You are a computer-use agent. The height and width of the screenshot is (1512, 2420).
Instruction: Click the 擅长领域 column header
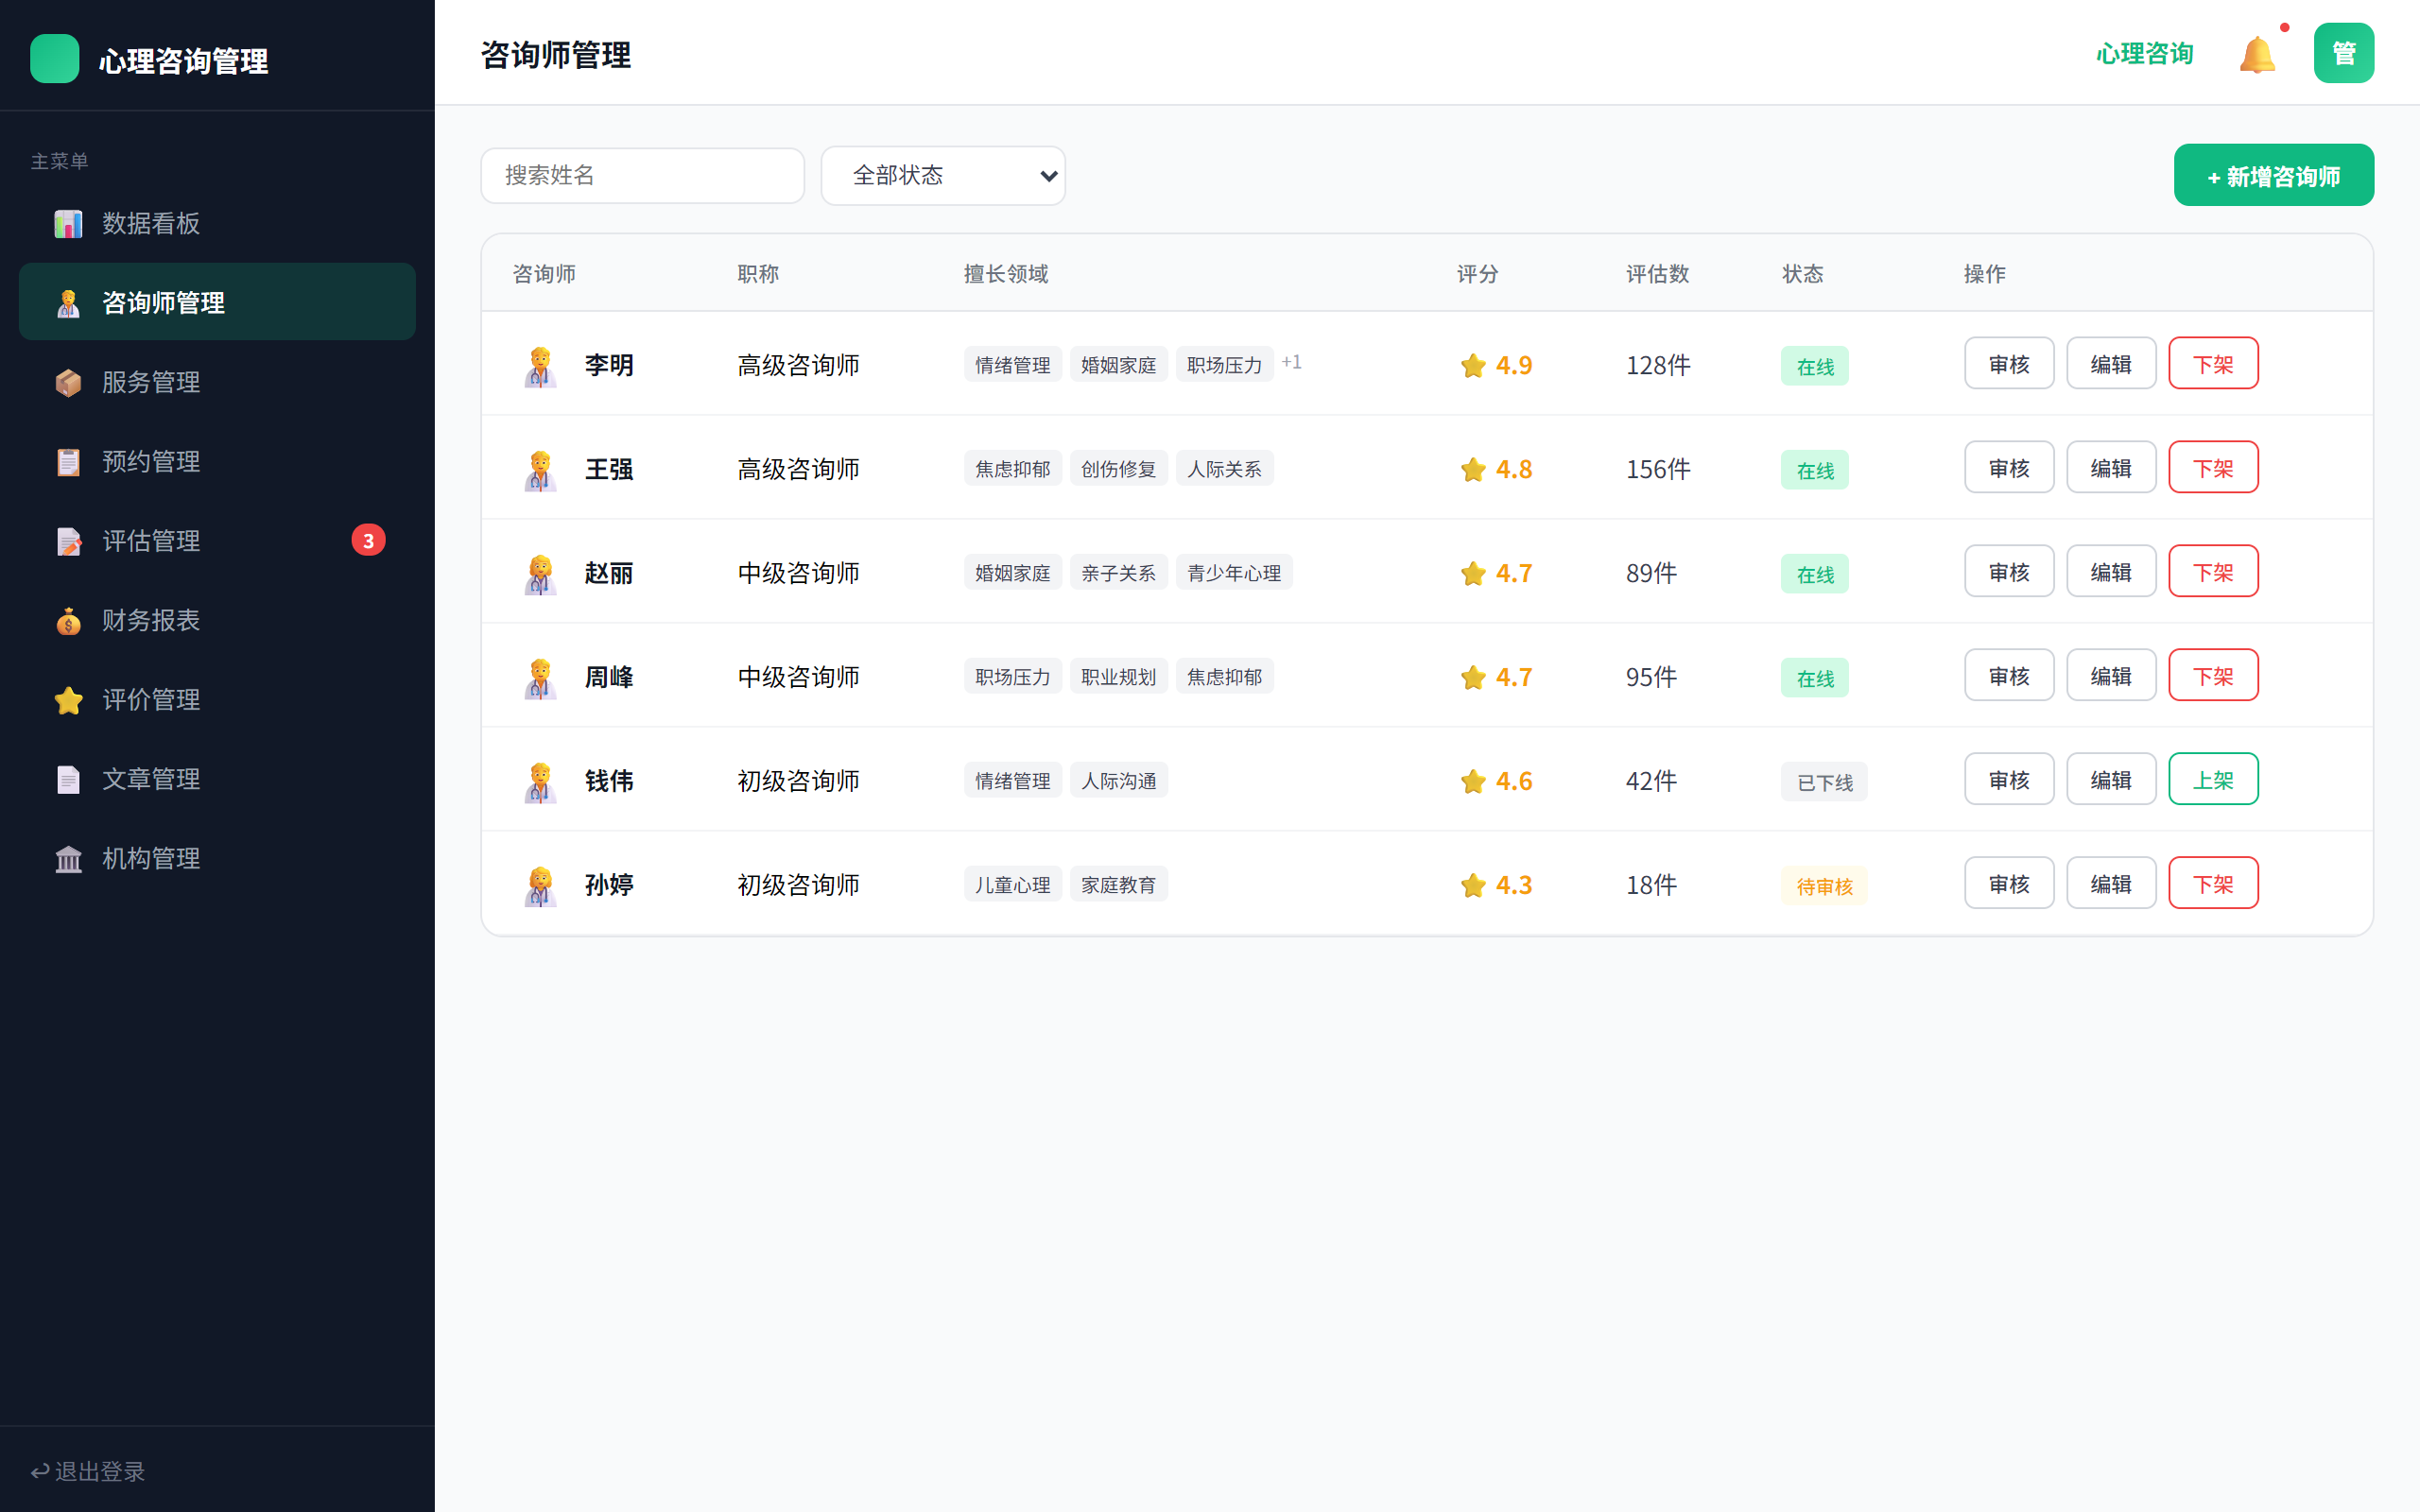pos(1005,274)
